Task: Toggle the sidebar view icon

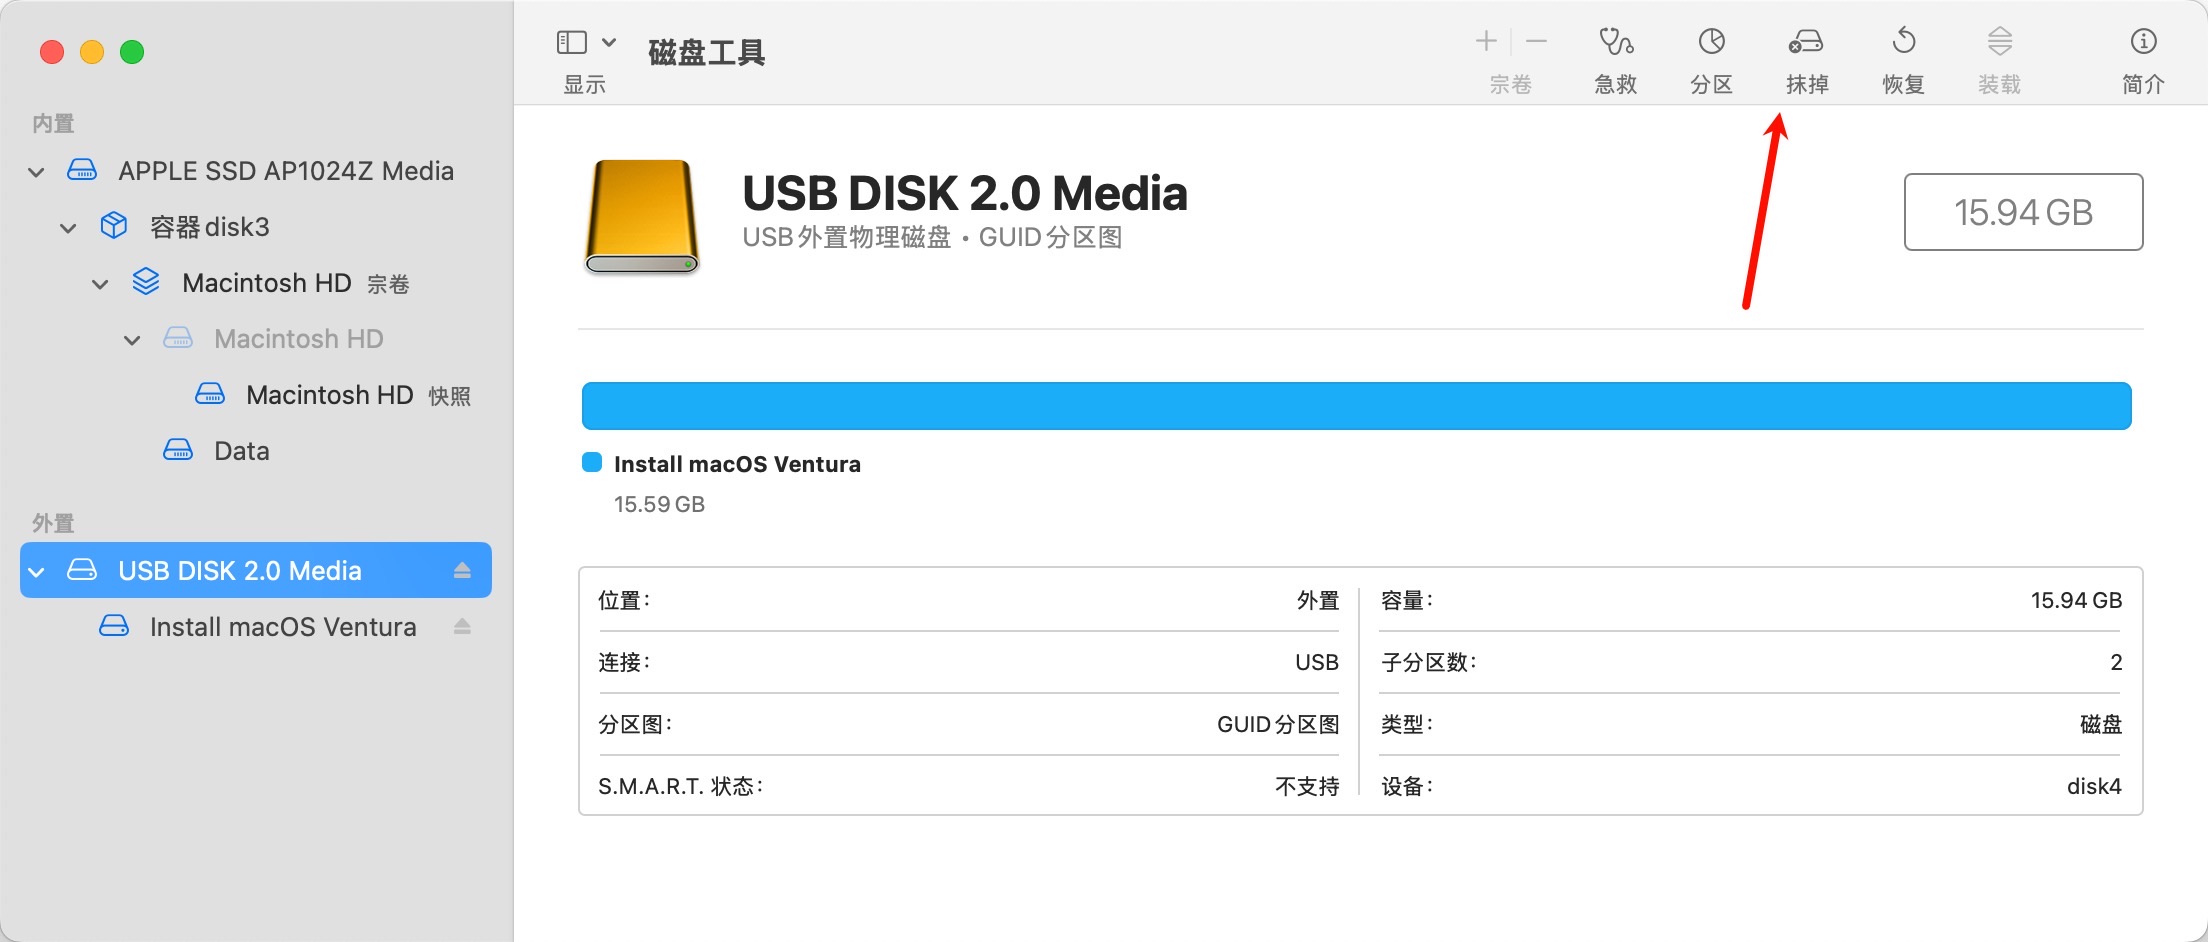Action: pos(572,42)
